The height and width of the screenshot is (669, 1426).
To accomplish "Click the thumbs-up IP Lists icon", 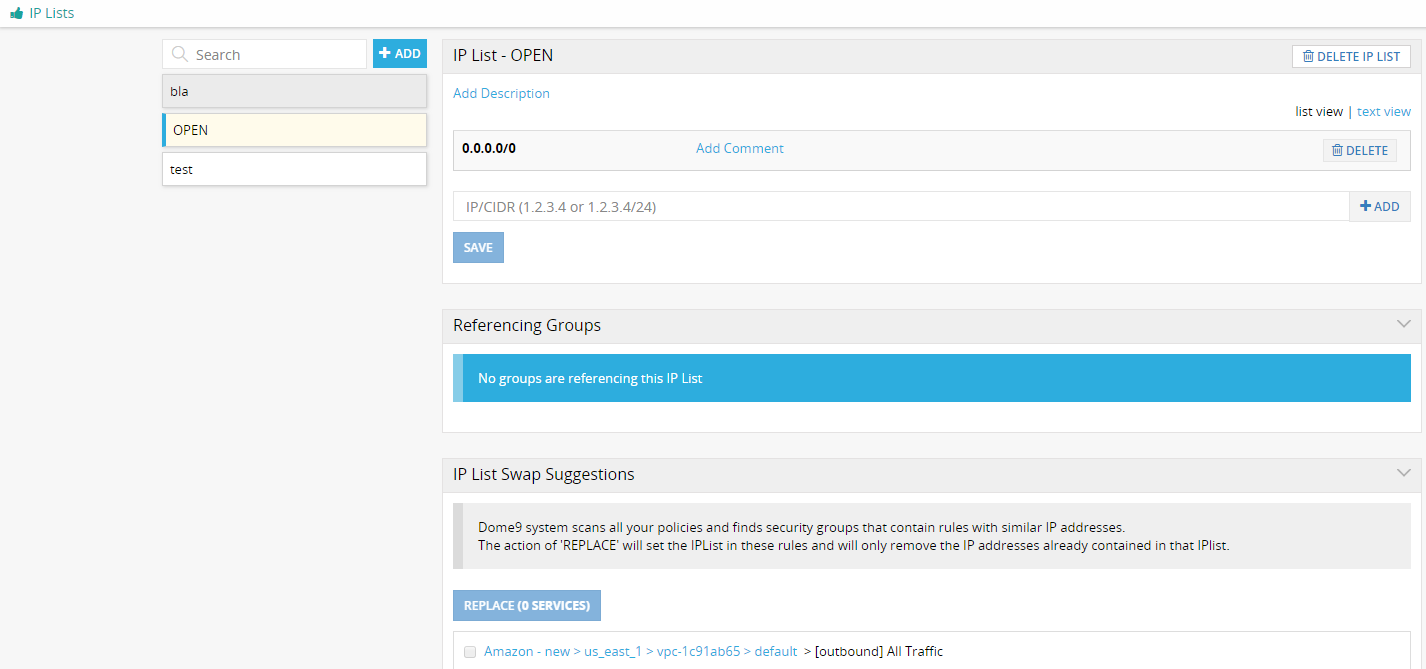I will pyautogui.click(x=16, y=14).
